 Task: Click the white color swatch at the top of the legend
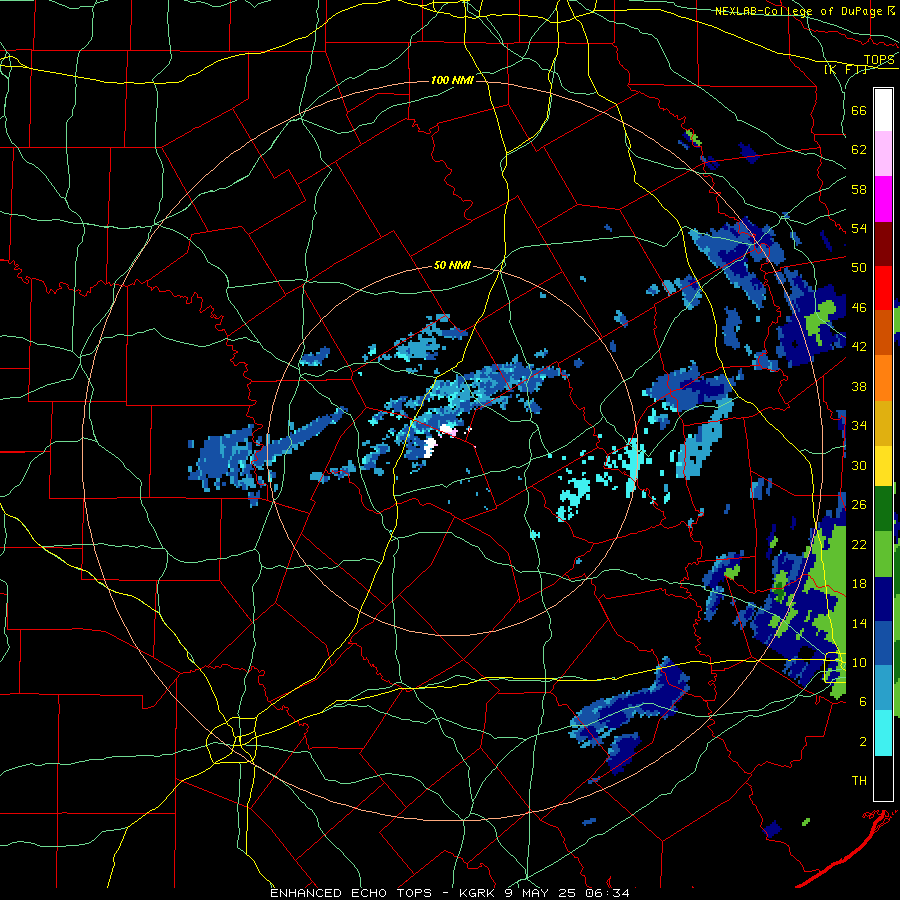[x=883, y=110]
